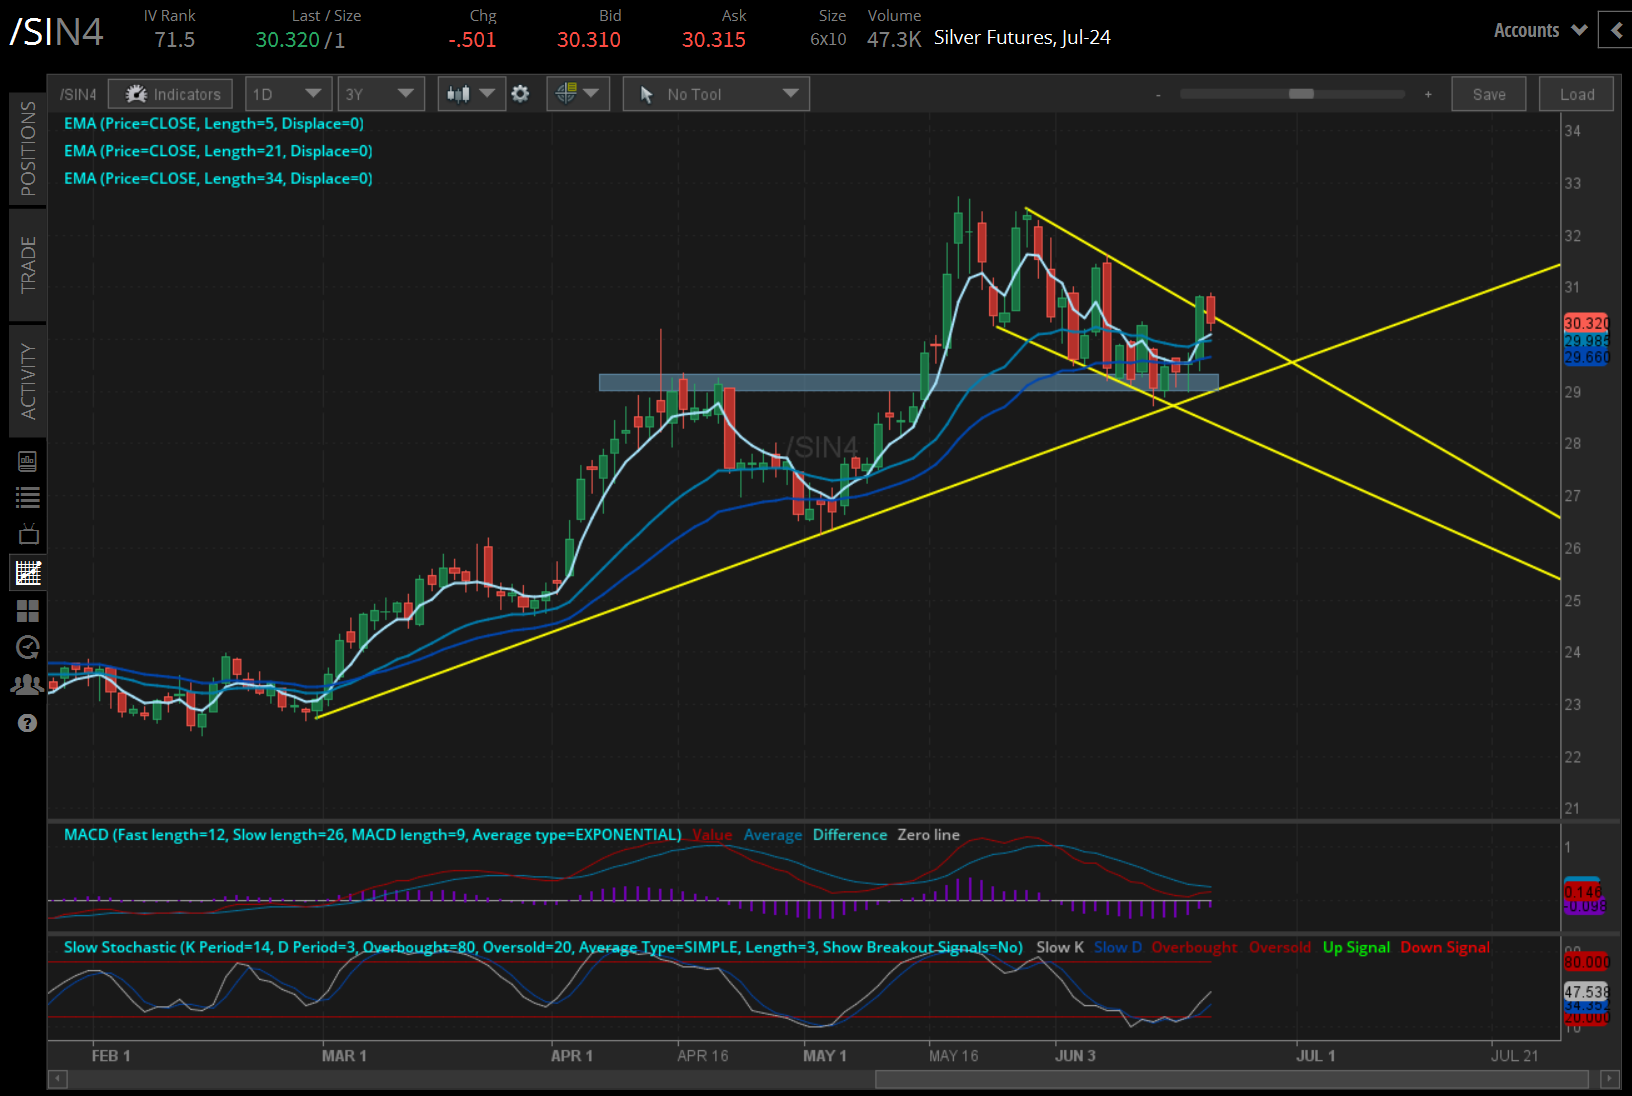Open the follow traders people icon
The width and height of the screenshot is (1632, 1096).
point(28,685)
